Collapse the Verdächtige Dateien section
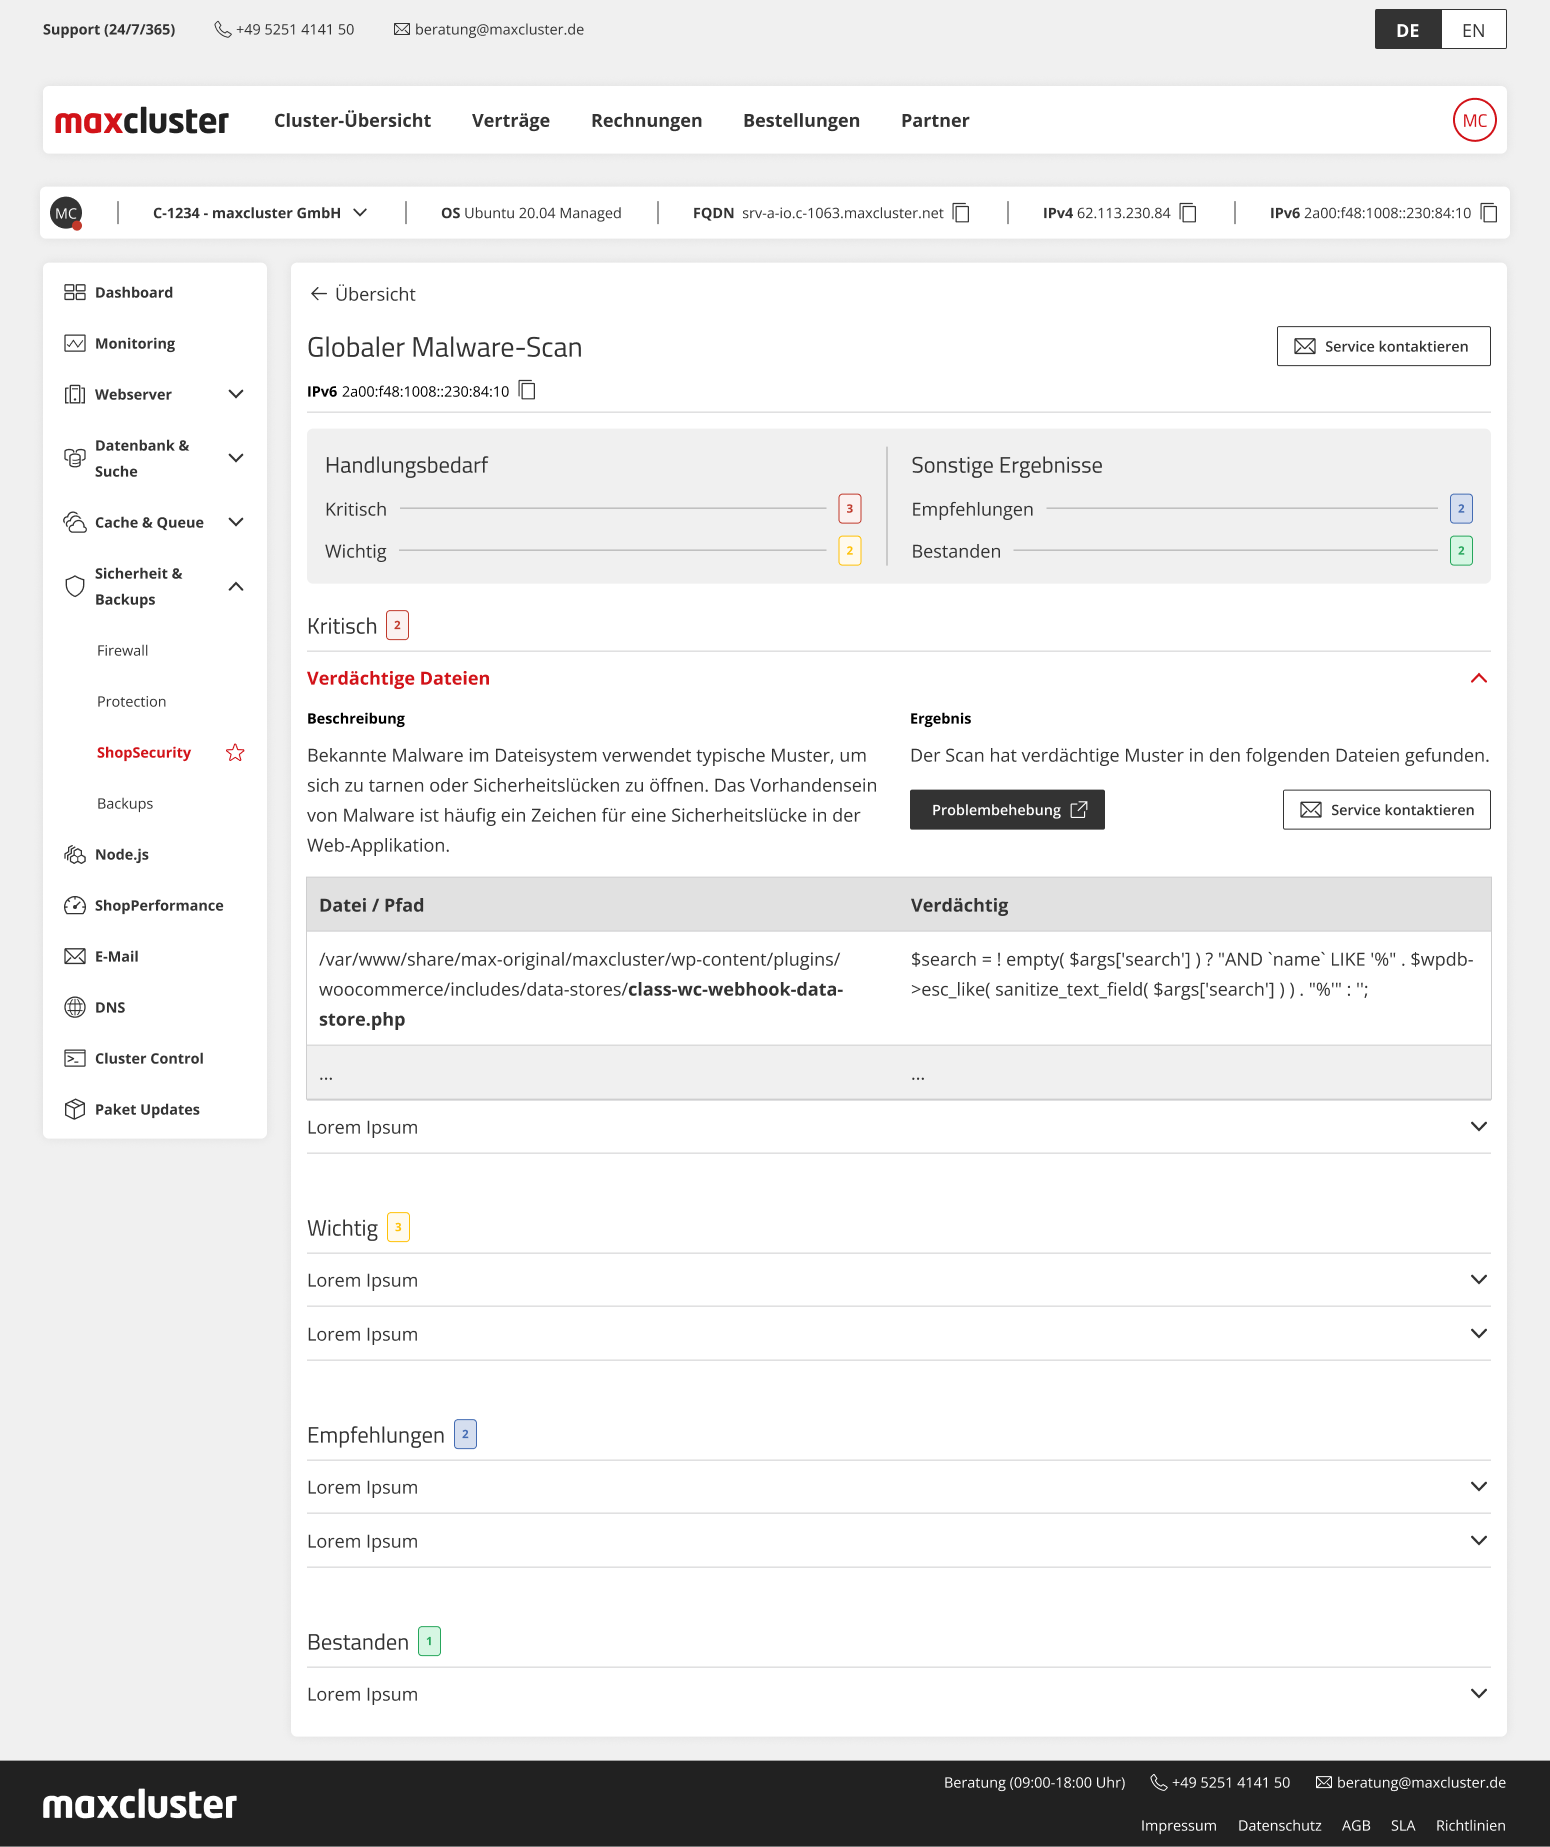Image resolution: width=1550 pixels, height=1847 pixels. [x=1478, y=678]
